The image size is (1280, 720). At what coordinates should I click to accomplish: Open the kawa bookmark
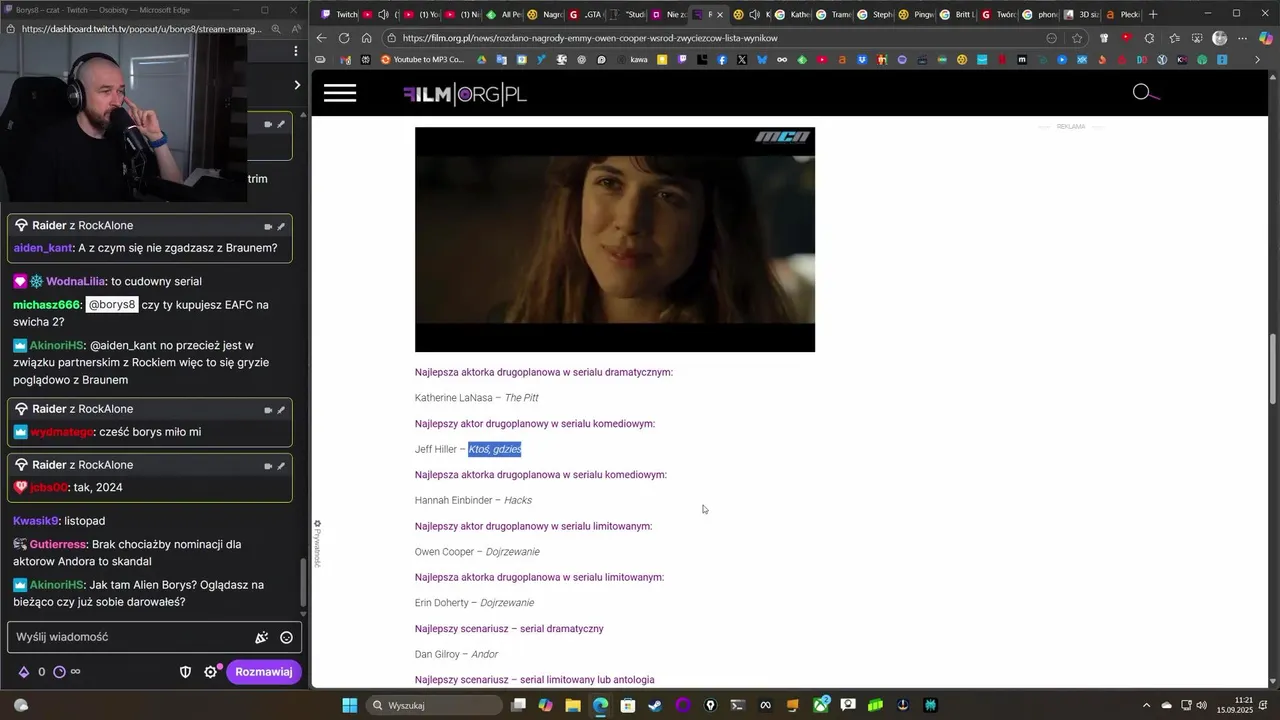coord(631,60)
